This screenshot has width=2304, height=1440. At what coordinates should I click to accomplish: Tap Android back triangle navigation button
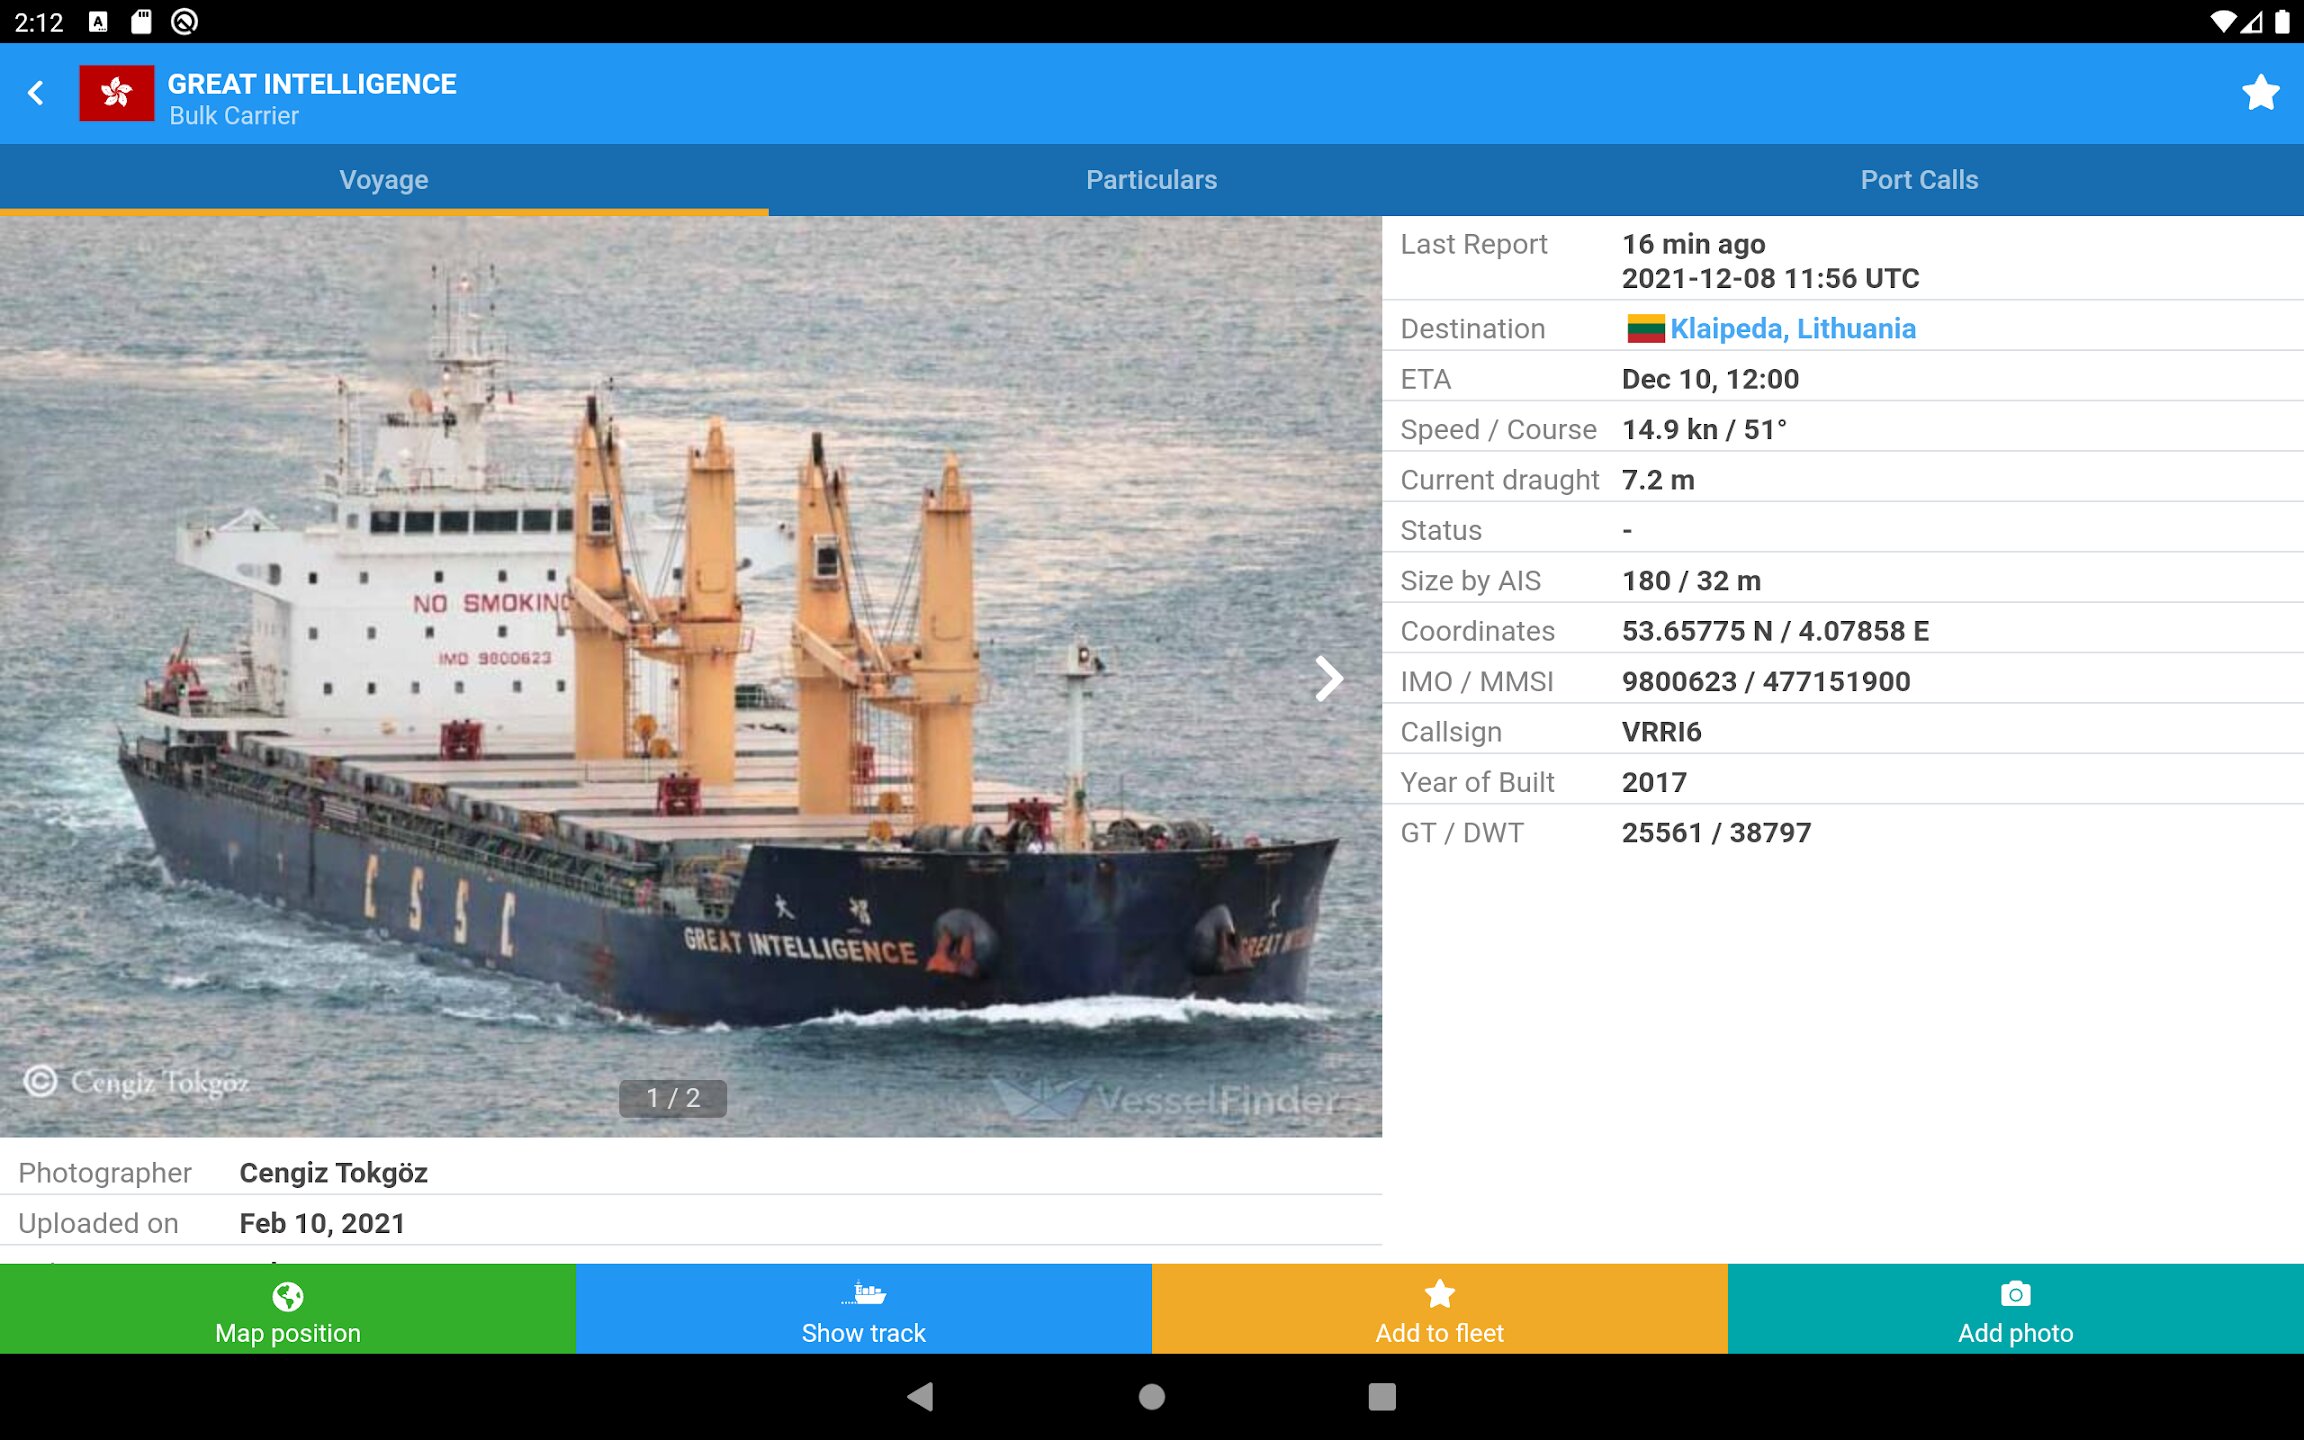coord(920,1396)
